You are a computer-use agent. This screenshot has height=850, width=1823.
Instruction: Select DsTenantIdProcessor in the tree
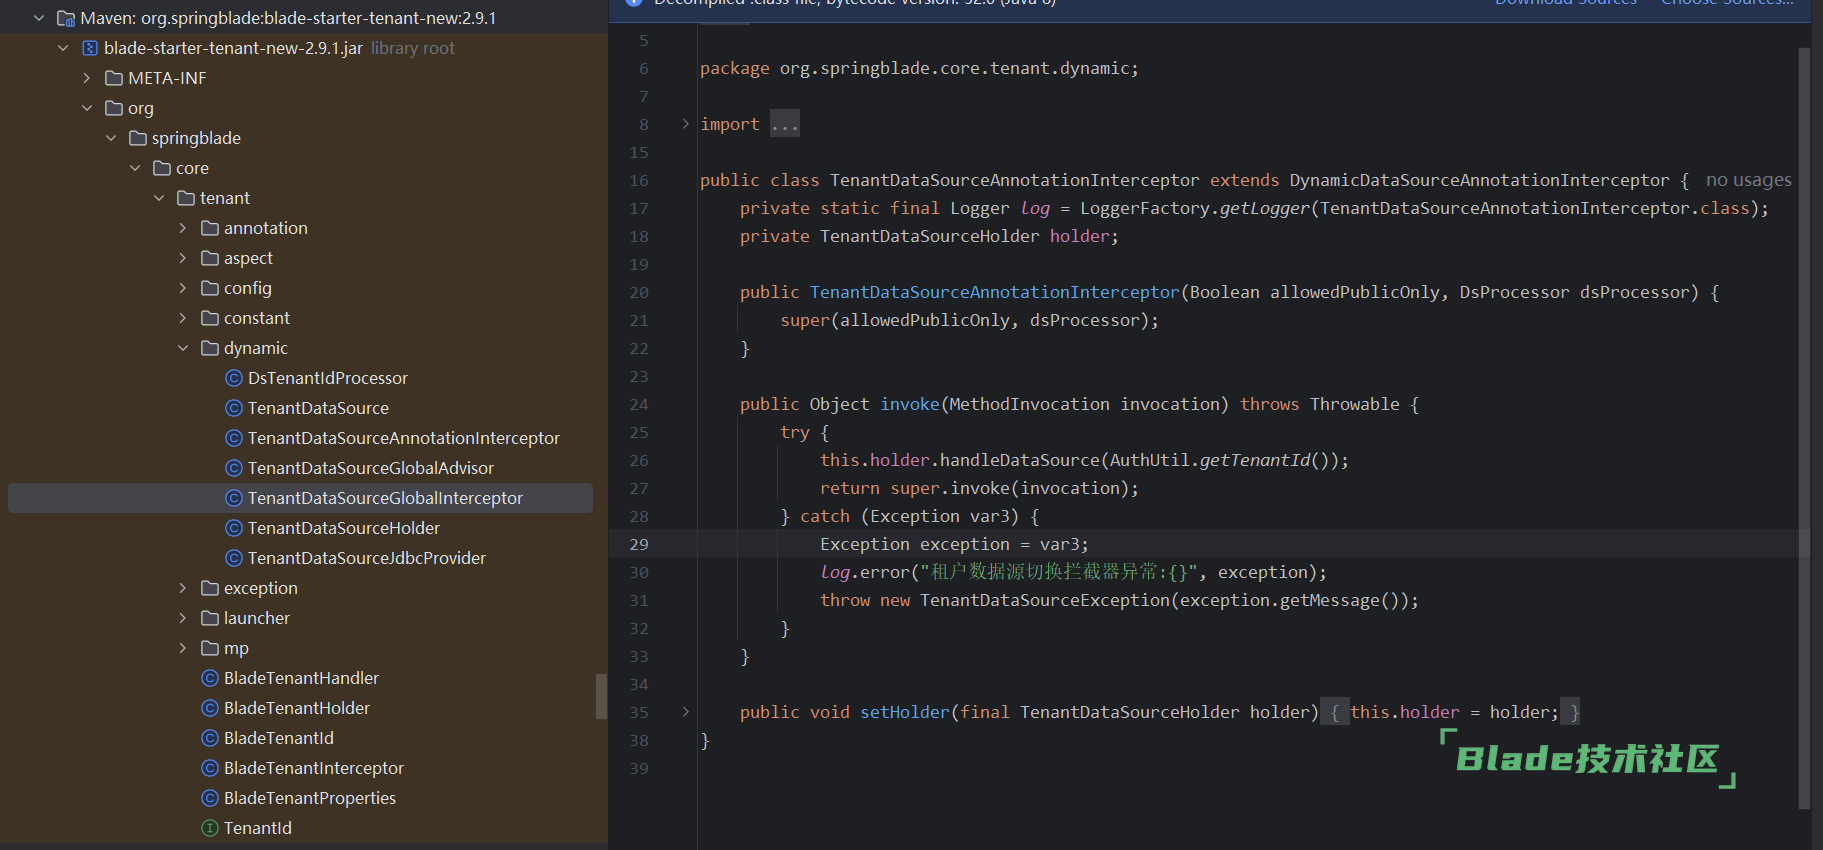click(x=328, y=378)
